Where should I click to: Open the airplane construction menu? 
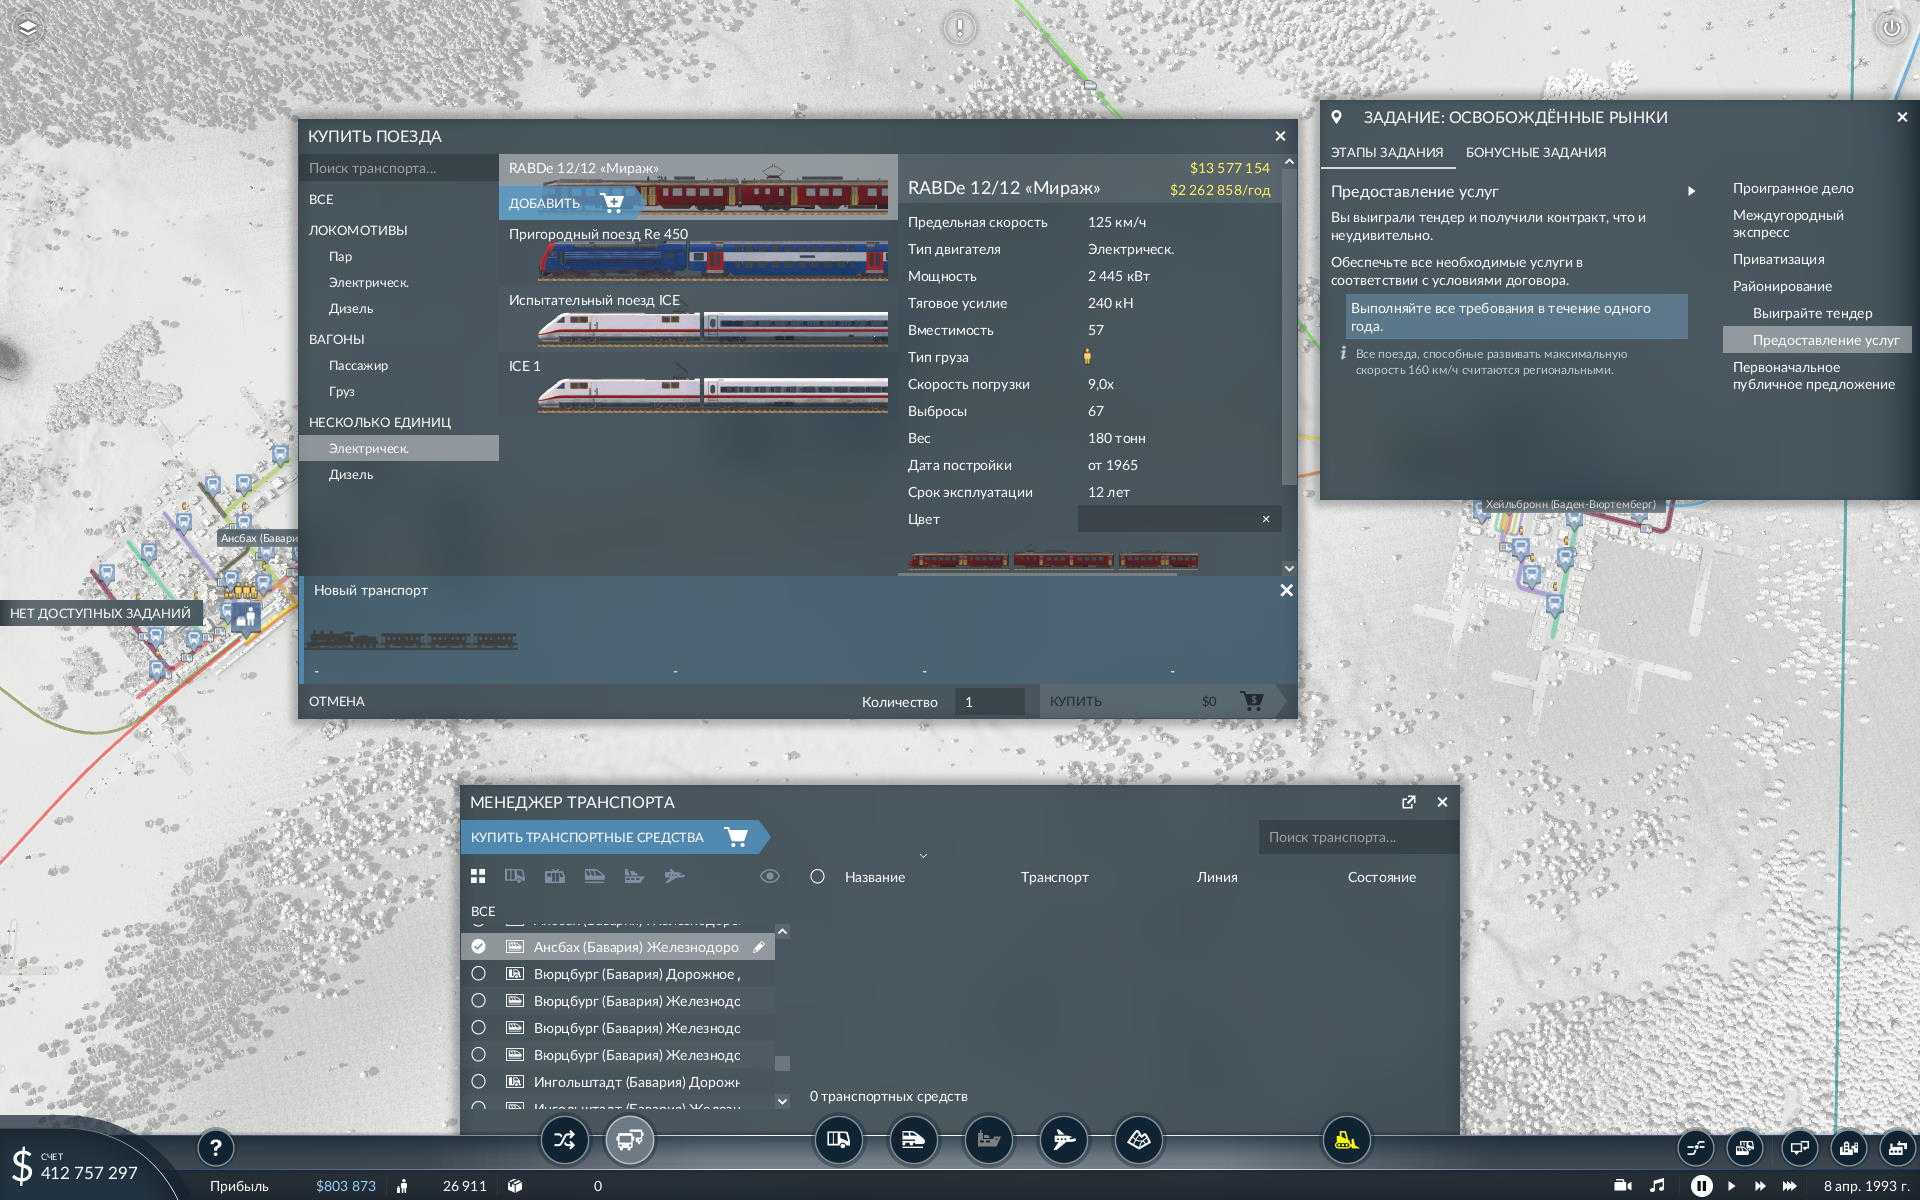[x=1063, y=1139]
